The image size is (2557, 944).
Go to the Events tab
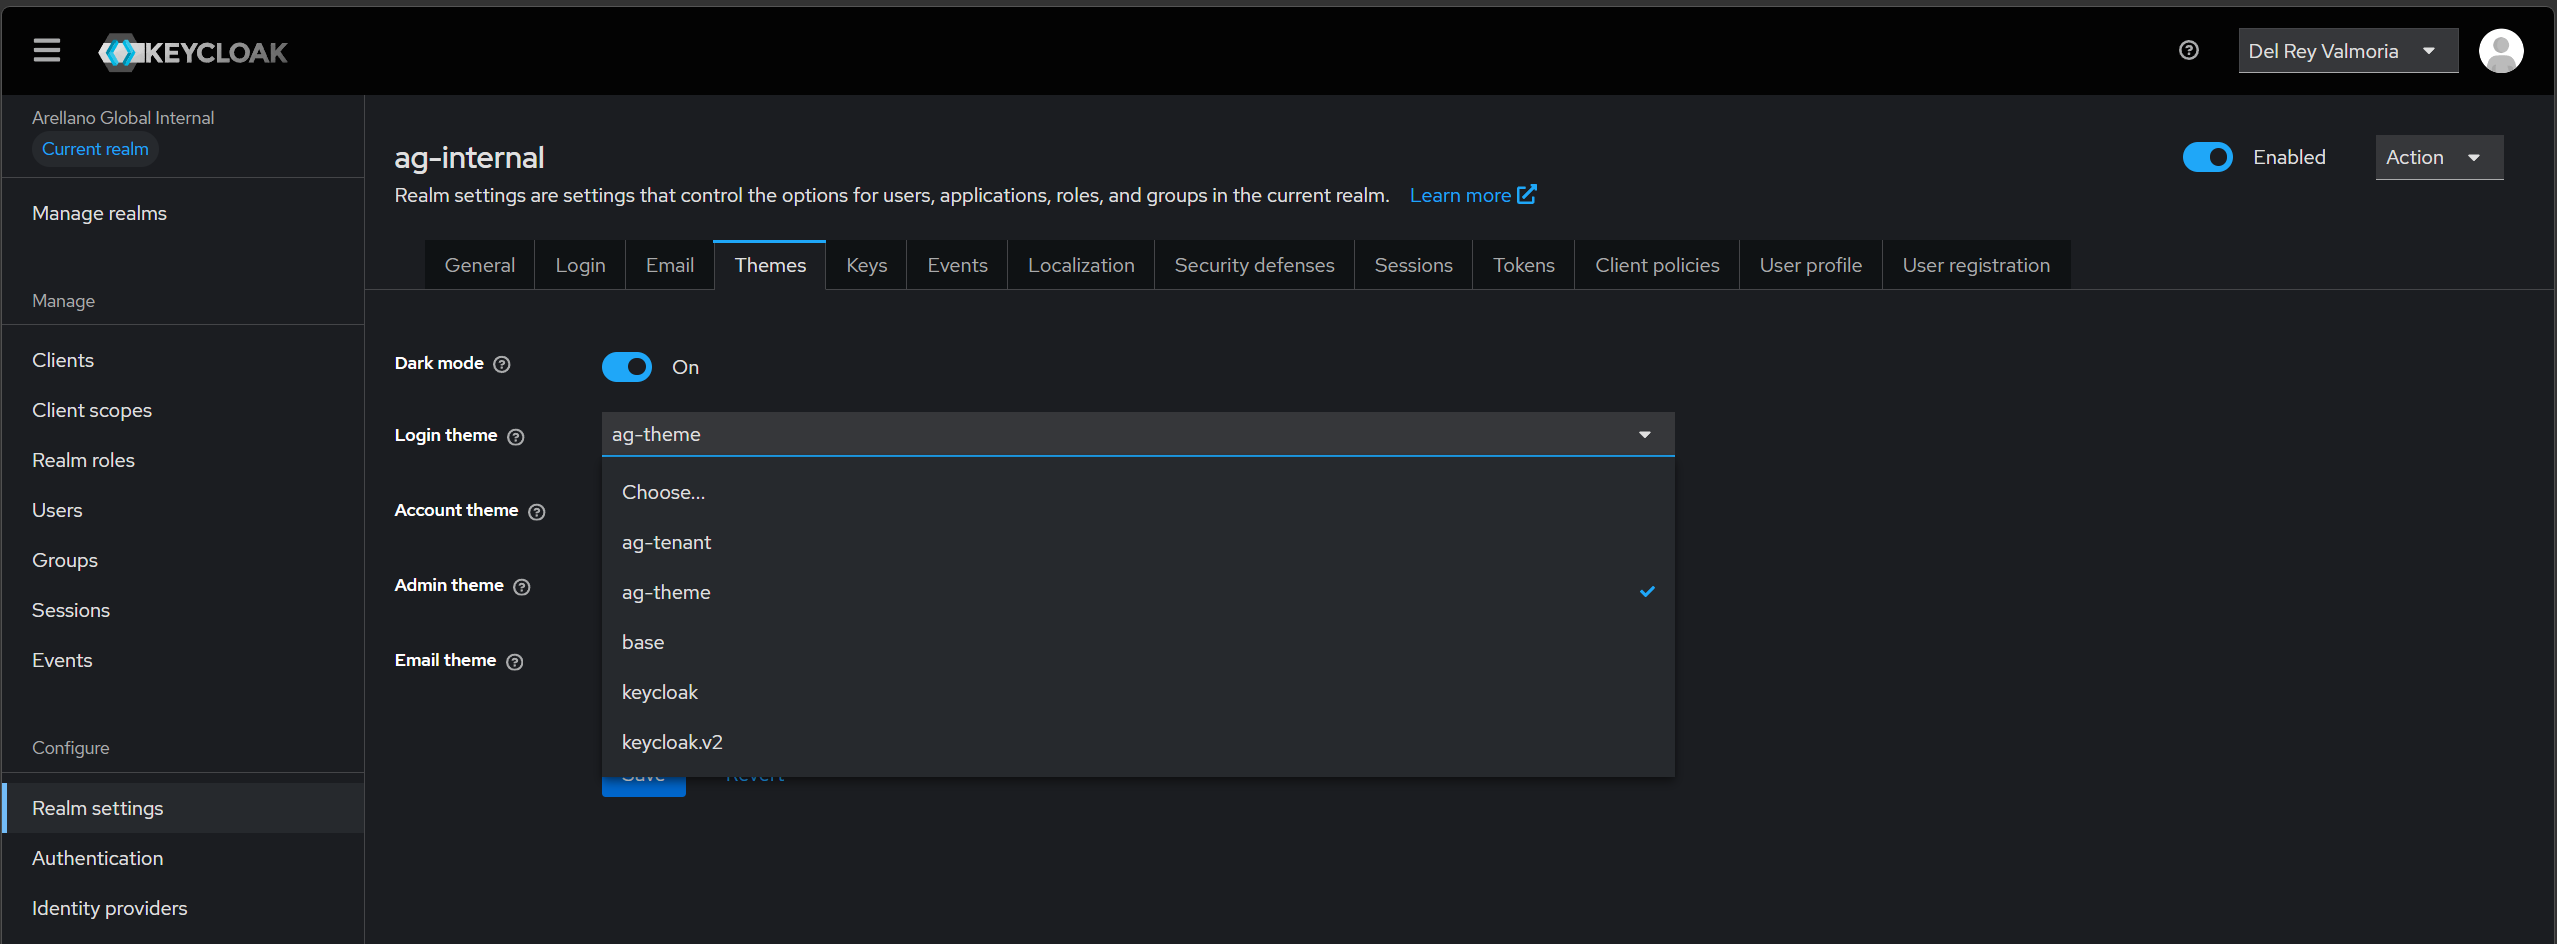point(957,265)
